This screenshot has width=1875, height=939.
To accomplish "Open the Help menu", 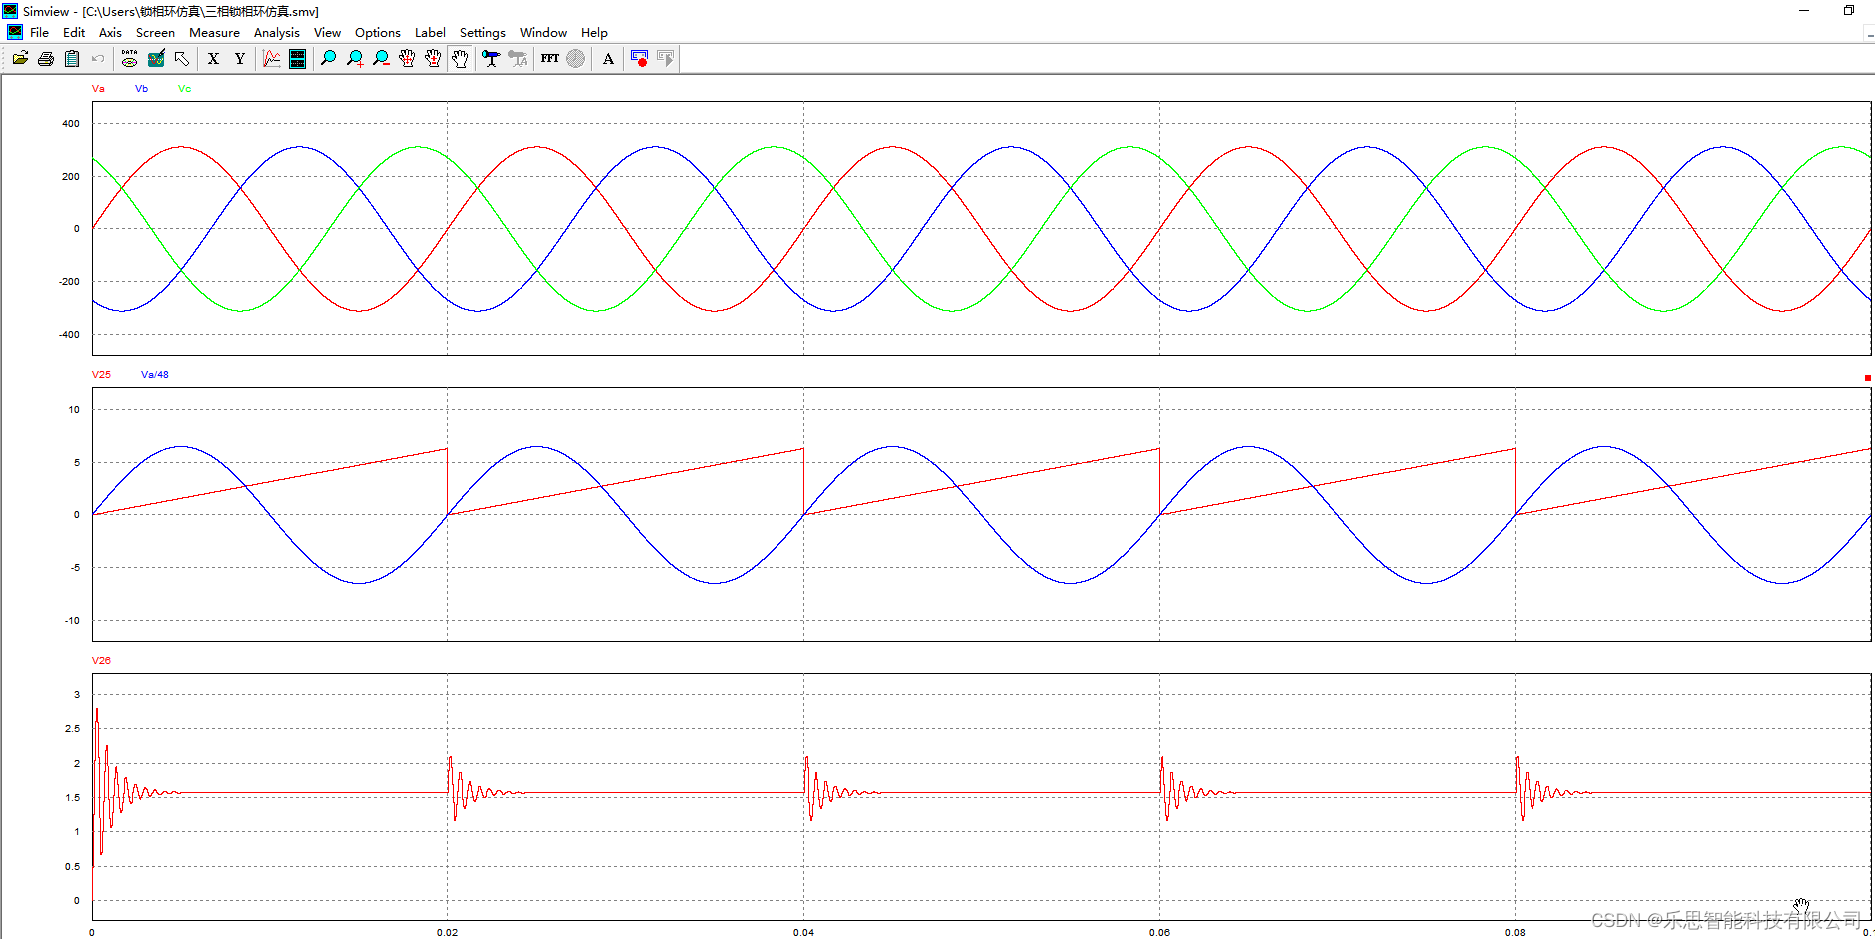I will coord(594,33).
